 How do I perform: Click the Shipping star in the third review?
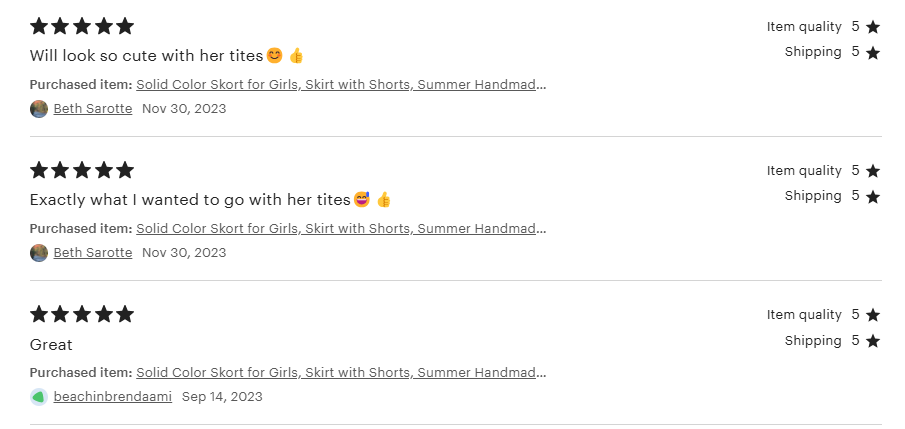(873, 341)
